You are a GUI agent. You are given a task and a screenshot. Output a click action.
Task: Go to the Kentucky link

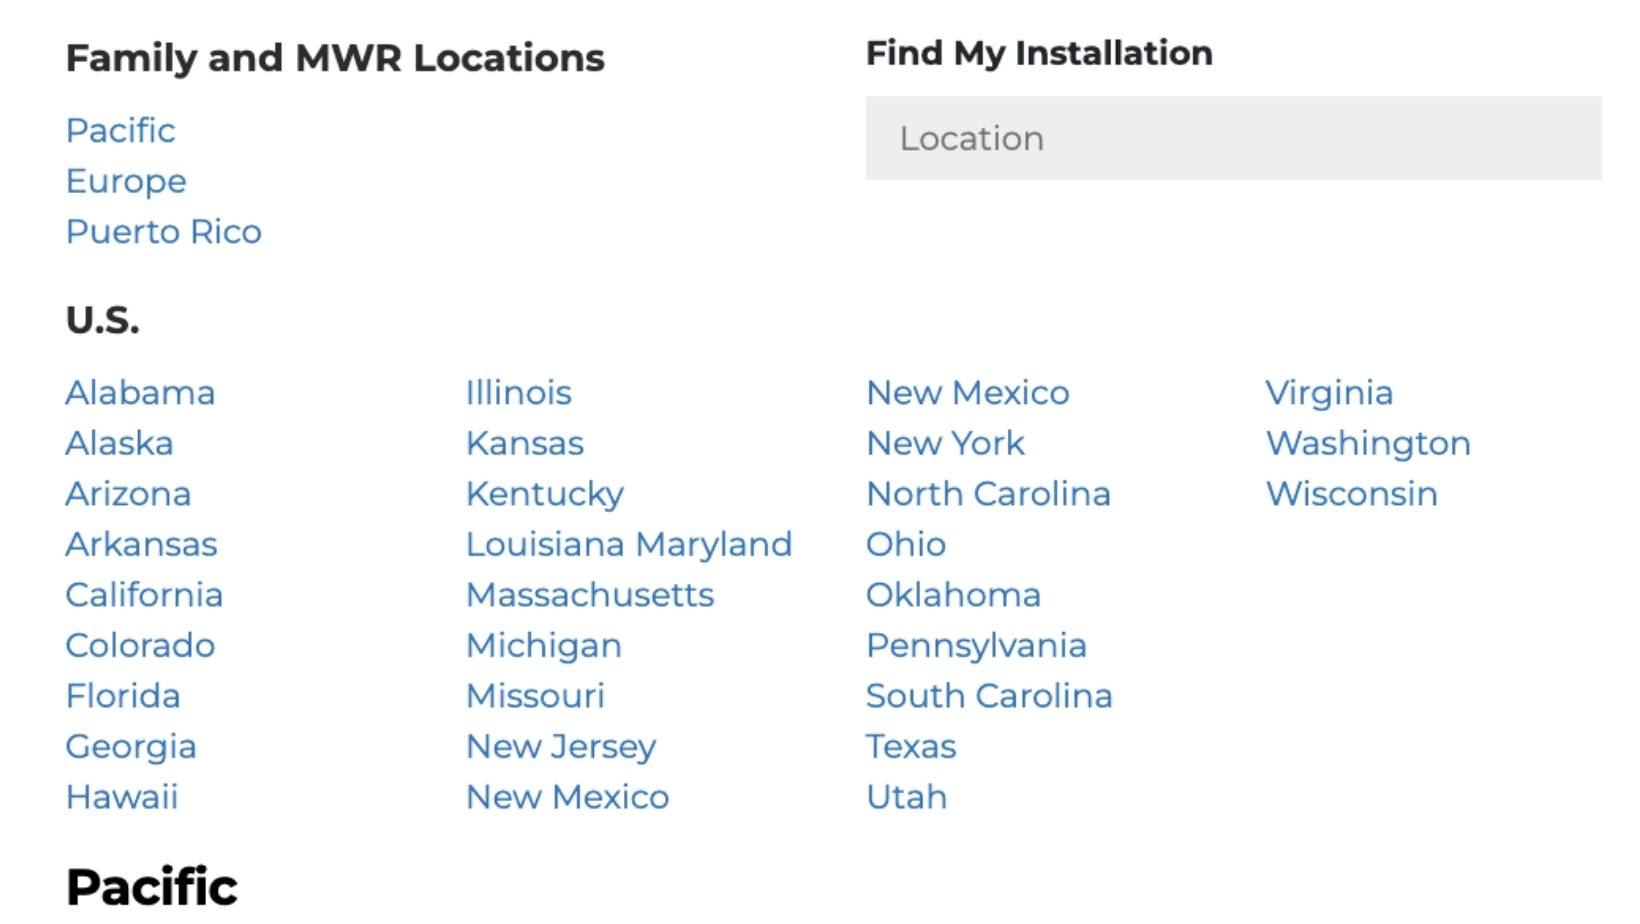[x=544, y=494]
